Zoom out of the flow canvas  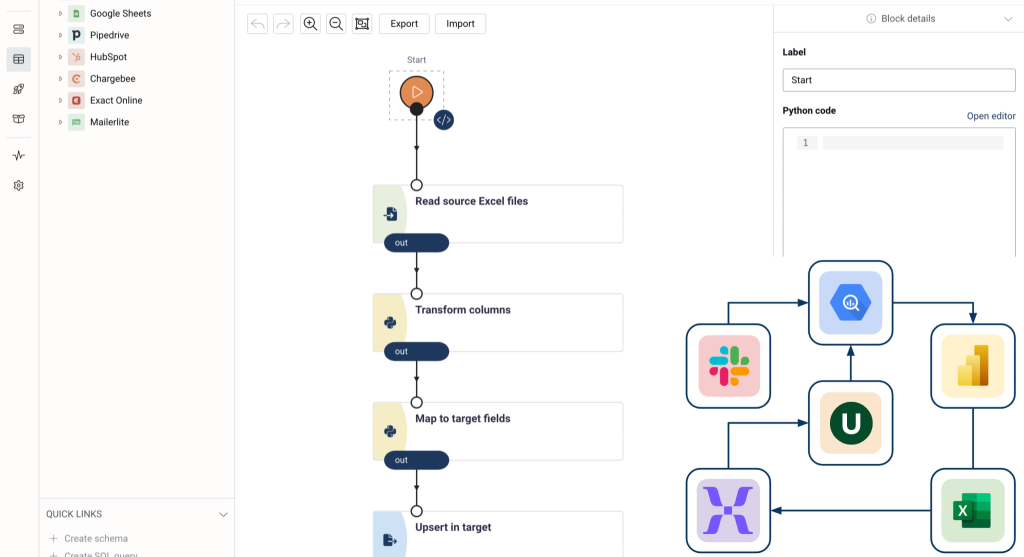click(336, 24)
